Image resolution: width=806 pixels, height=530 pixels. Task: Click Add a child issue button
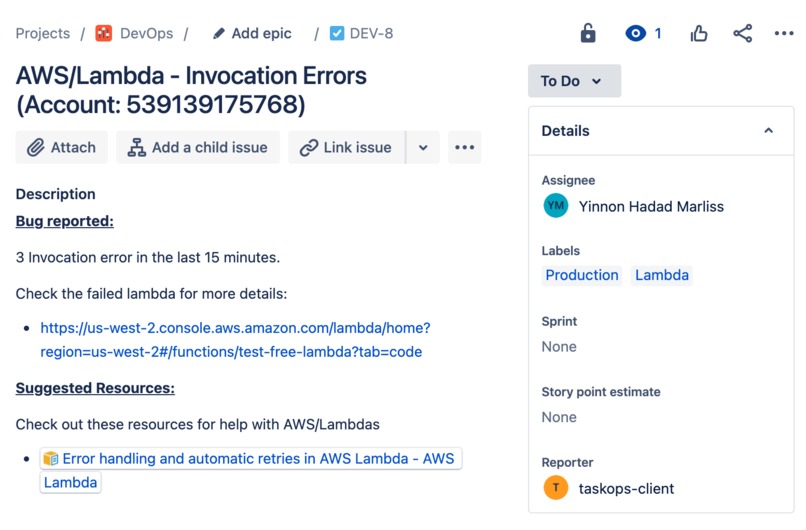coord(198,148)
